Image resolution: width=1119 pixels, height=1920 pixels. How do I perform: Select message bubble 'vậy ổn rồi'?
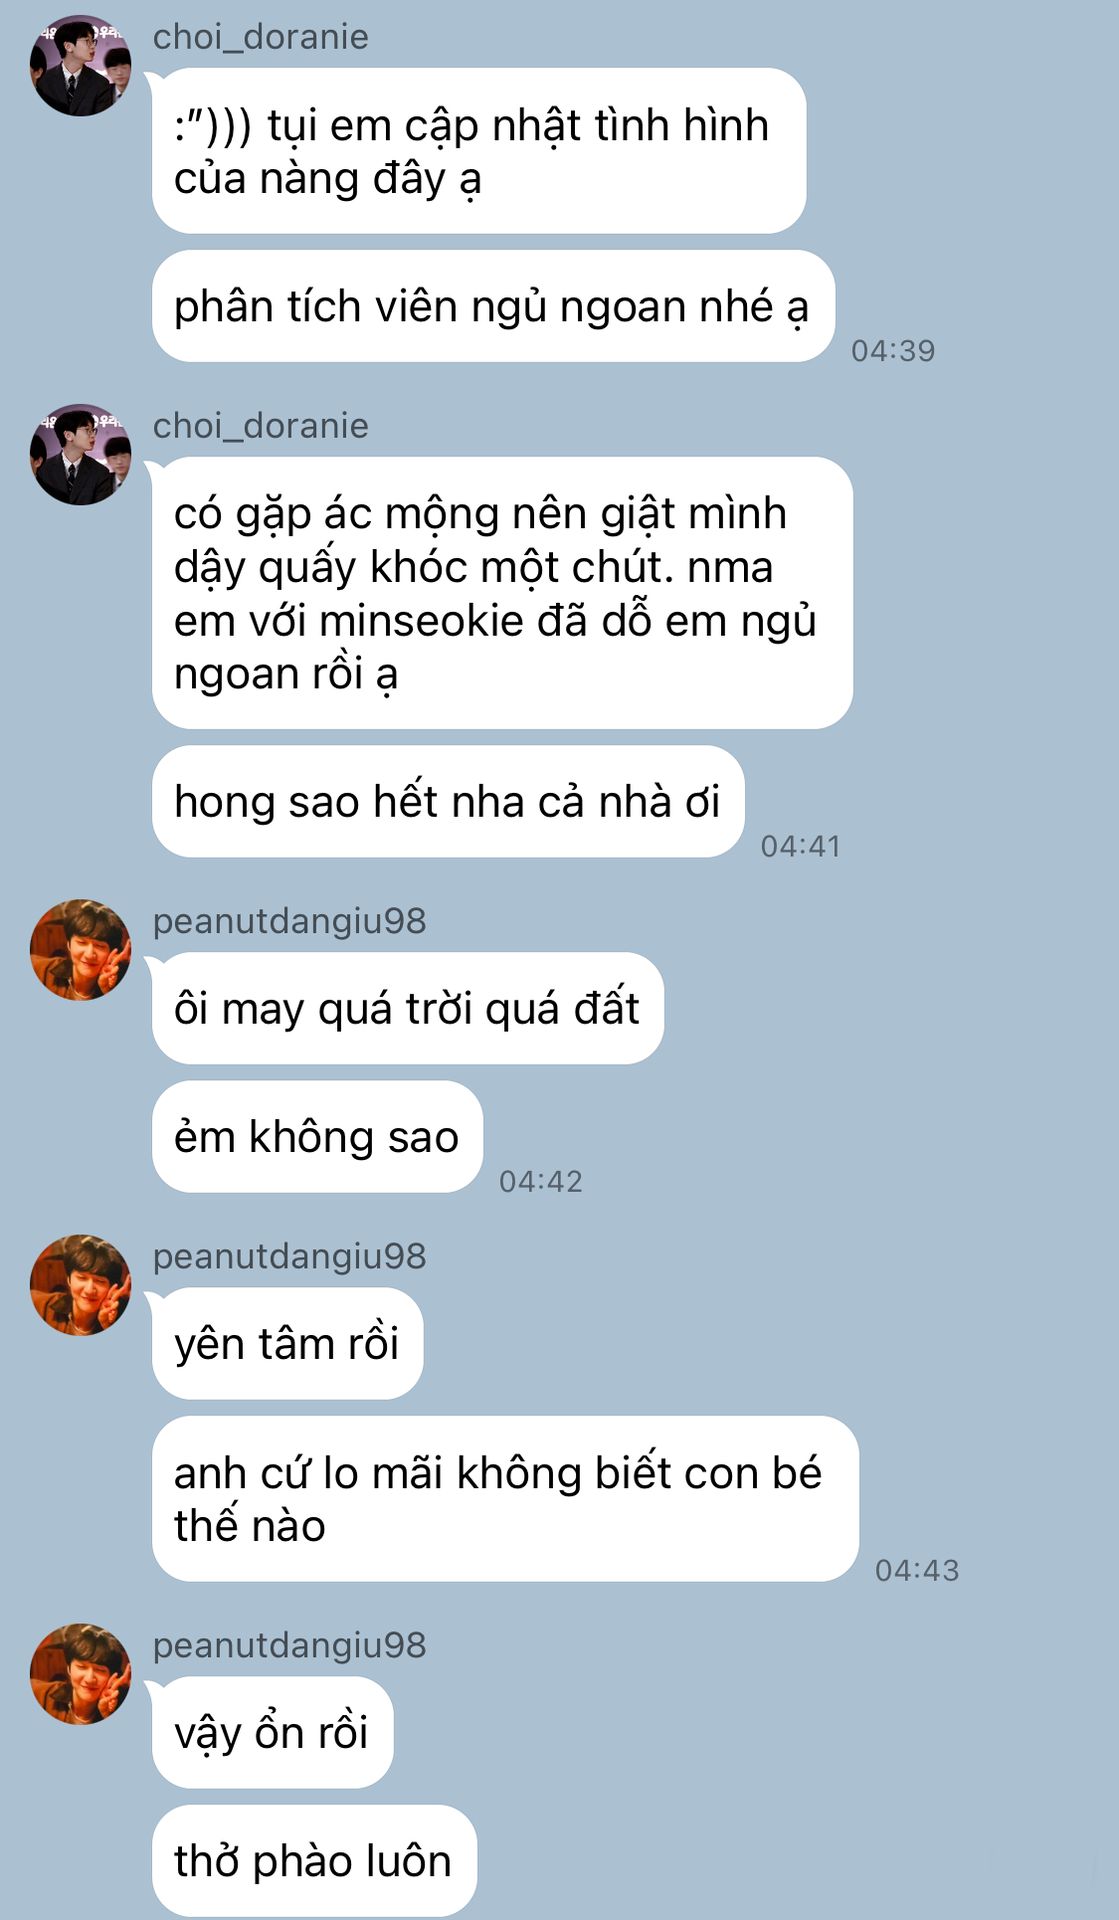[x=272, y=1732]
